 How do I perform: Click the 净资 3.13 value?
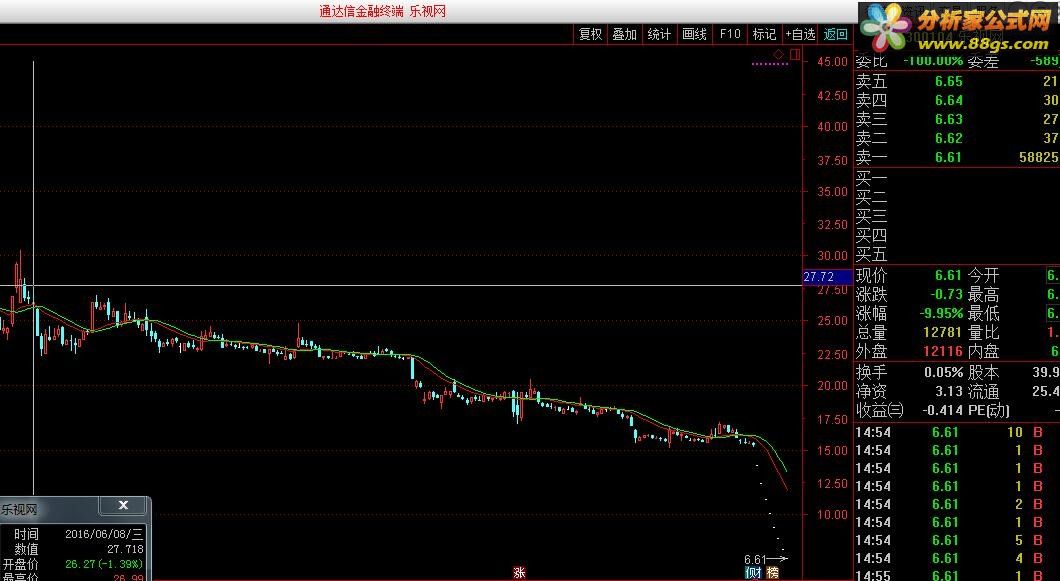(948, 391)
